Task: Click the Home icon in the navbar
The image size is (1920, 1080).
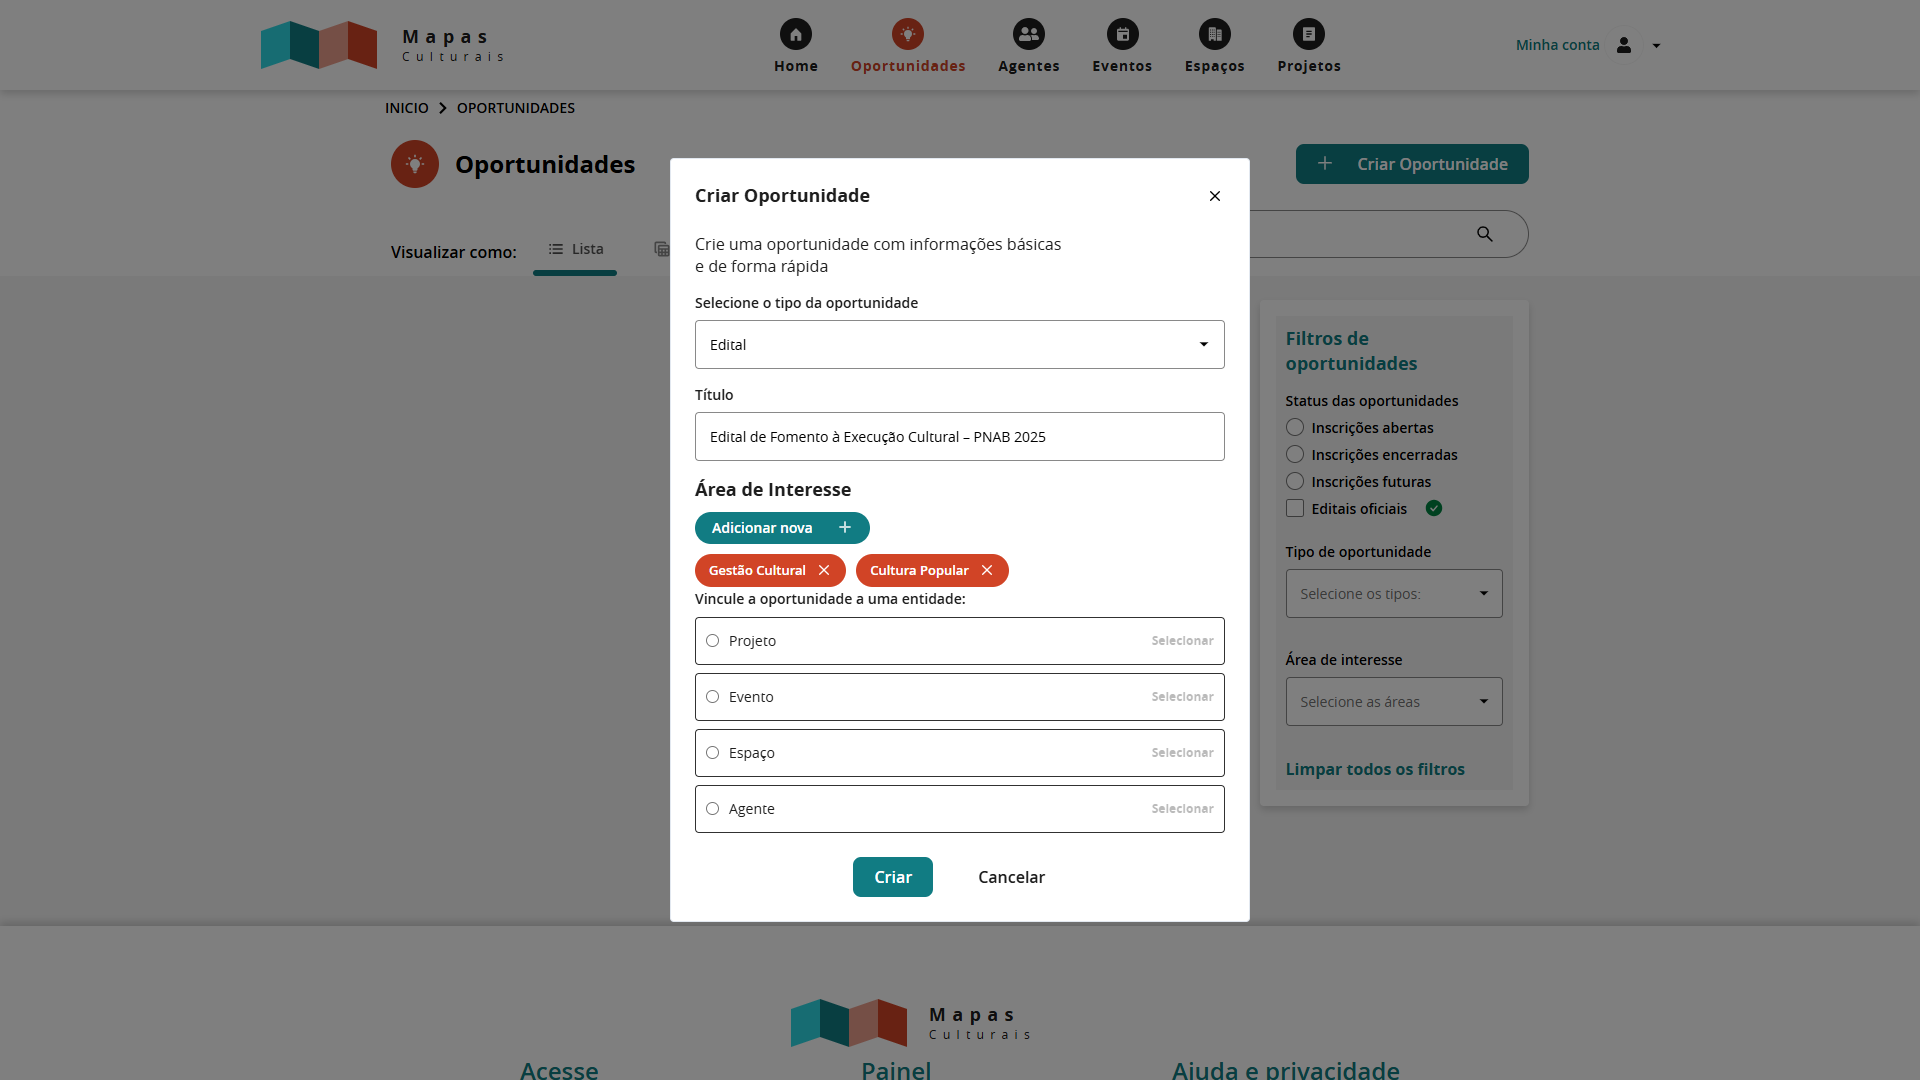Action: (x=795, y=34)
